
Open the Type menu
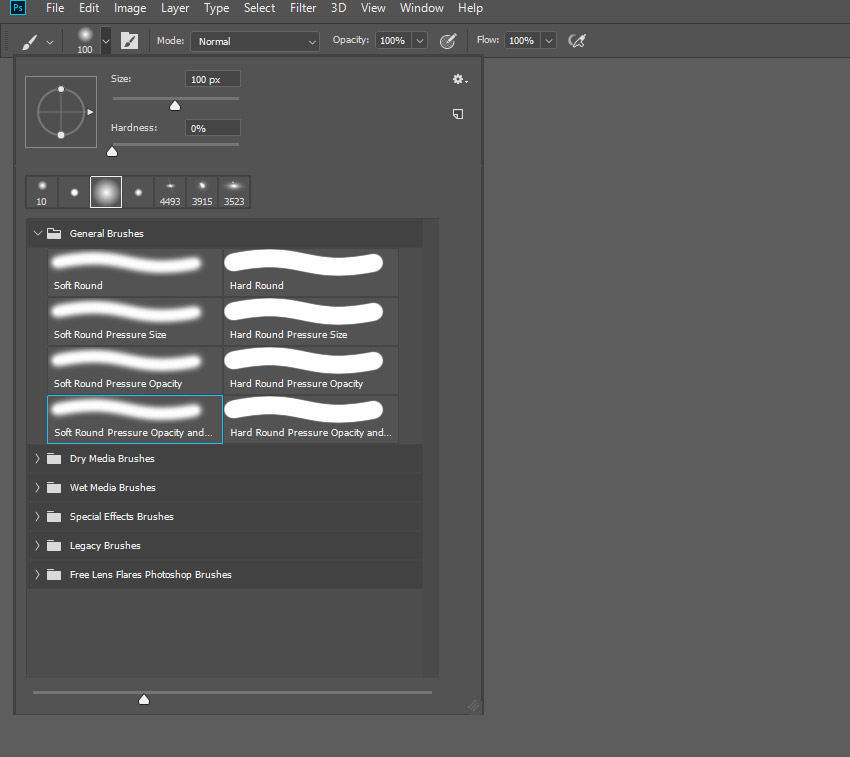point(216,8)
